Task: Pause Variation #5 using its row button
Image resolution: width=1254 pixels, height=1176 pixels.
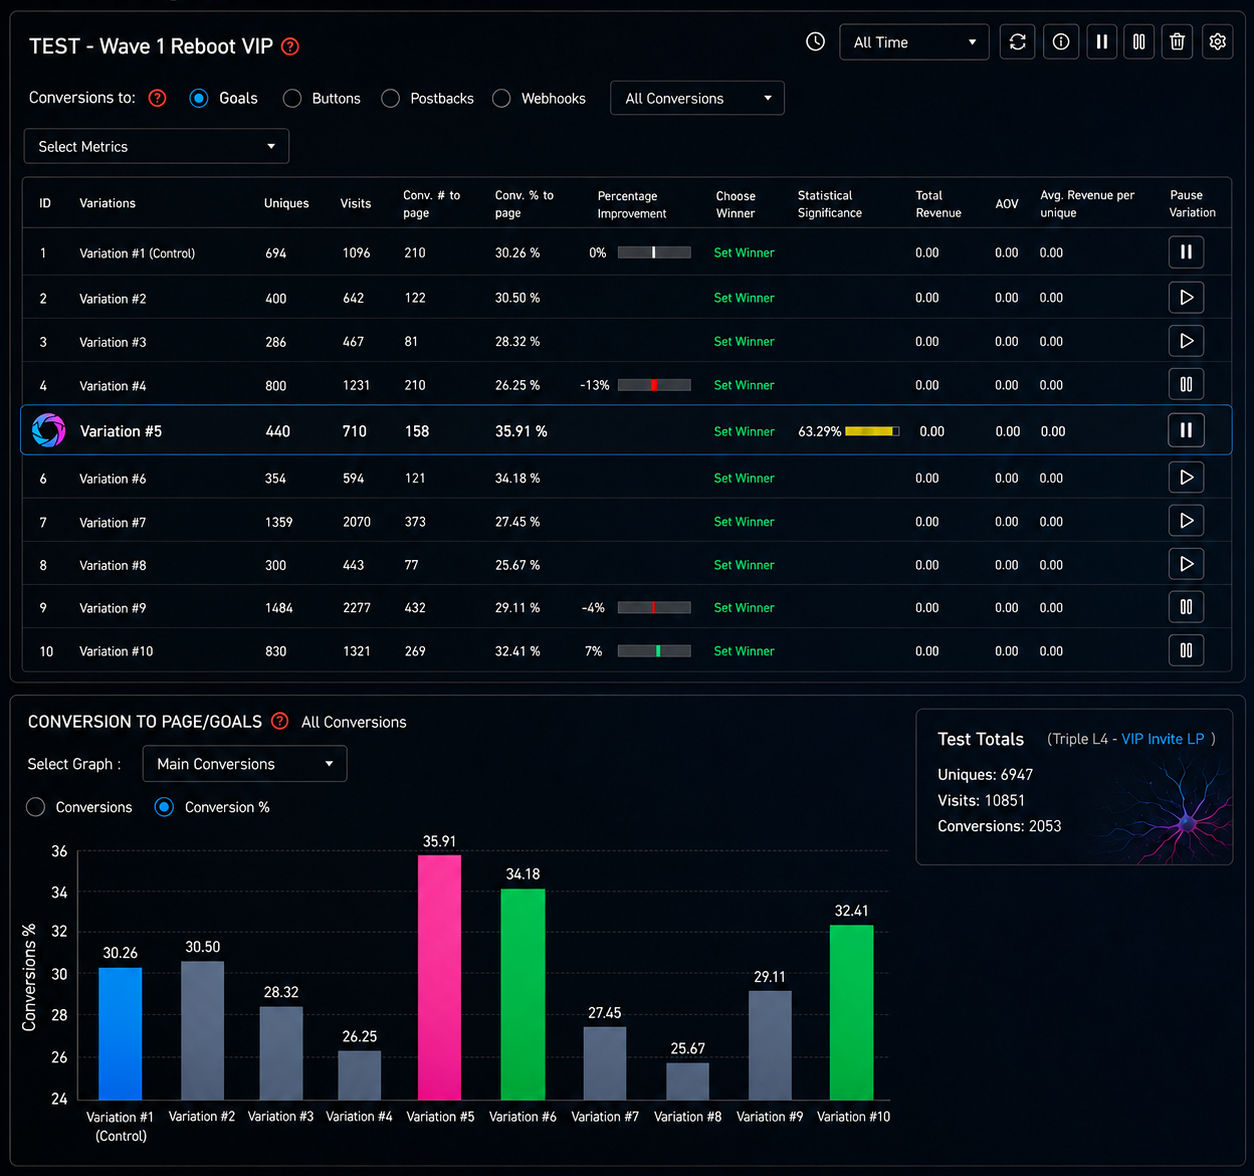Action: [x=1186, y=430]
